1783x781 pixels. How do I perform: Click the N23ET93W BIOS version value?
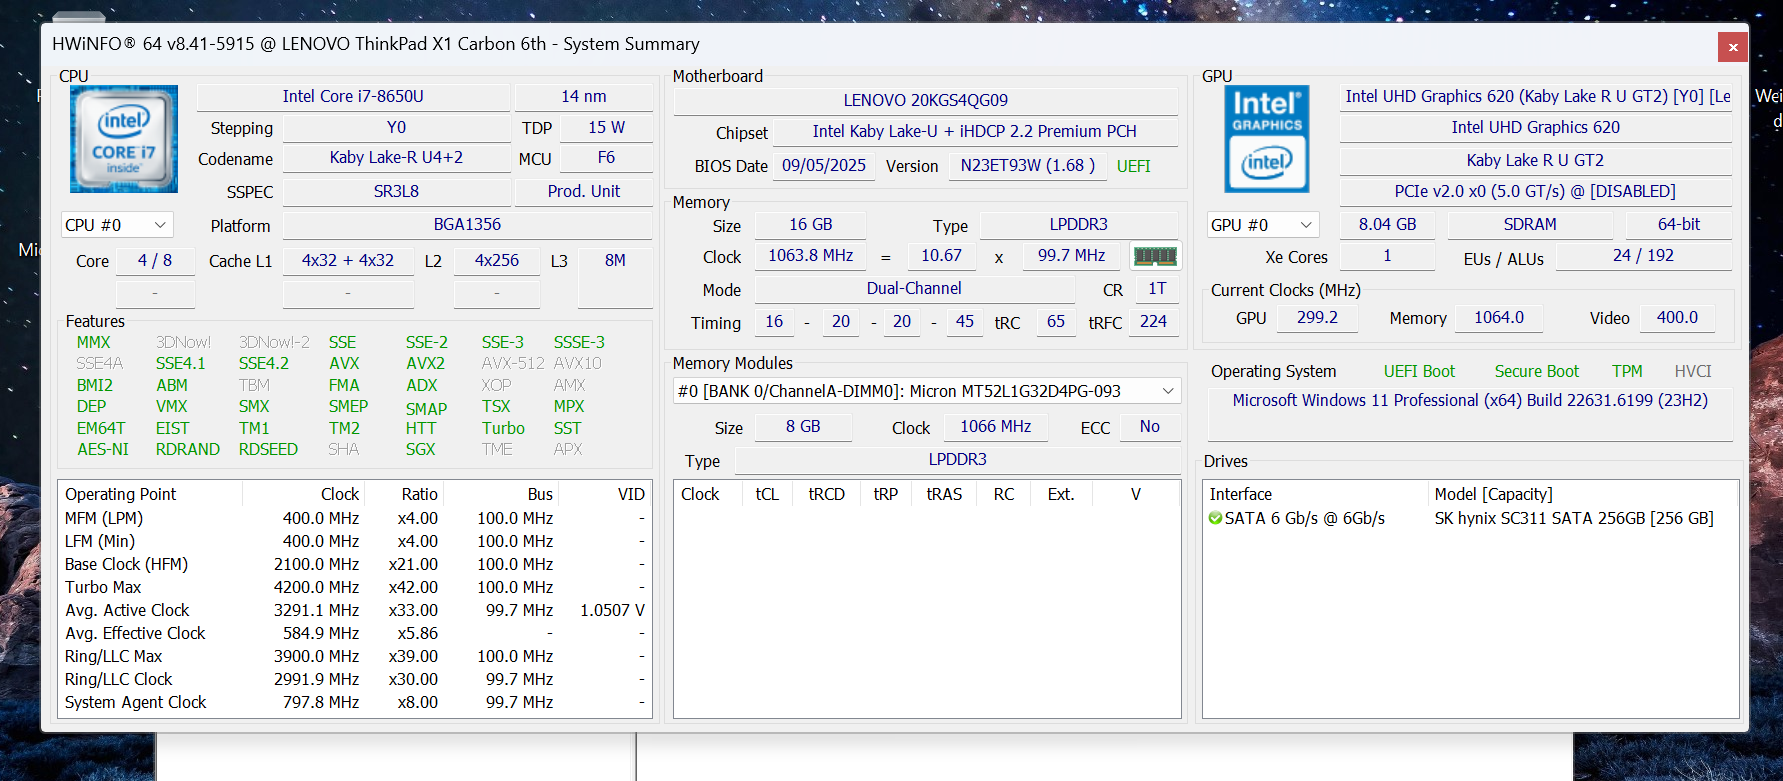1028,166
